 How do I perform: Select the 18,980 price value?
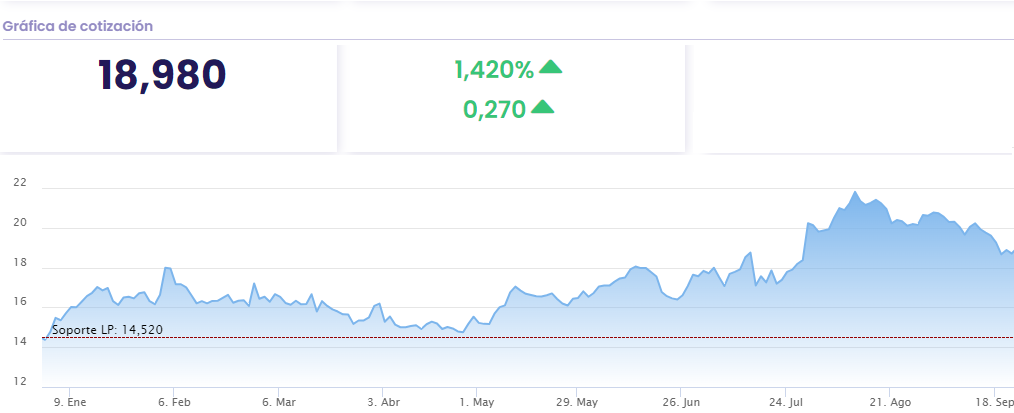[x=162, y=76]
